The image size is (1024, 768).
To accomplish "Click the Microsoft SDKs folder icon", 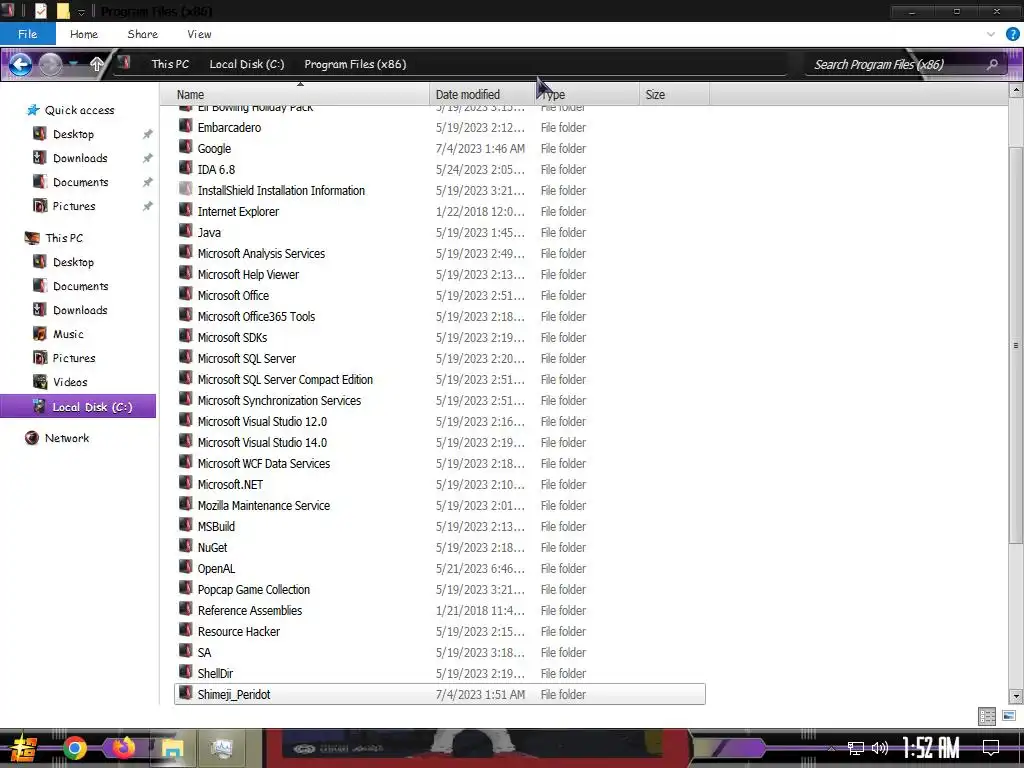I will point(185,336).
